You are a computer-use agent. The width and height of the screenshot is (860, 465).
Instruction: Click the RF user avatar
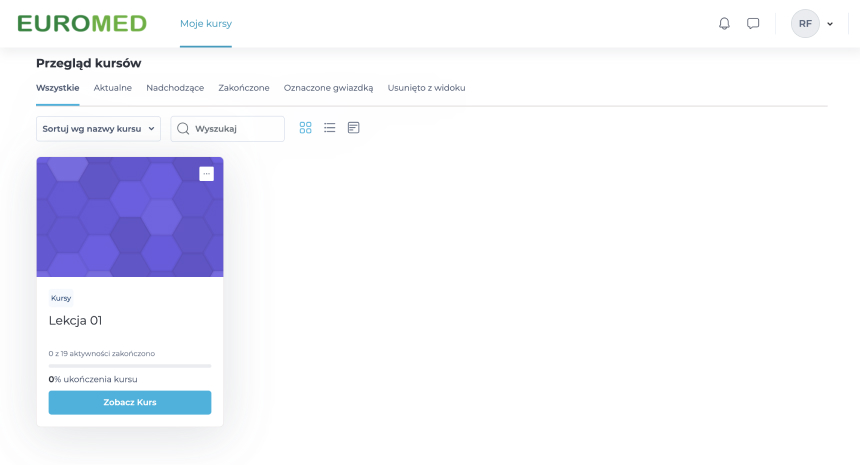(805, 23)
